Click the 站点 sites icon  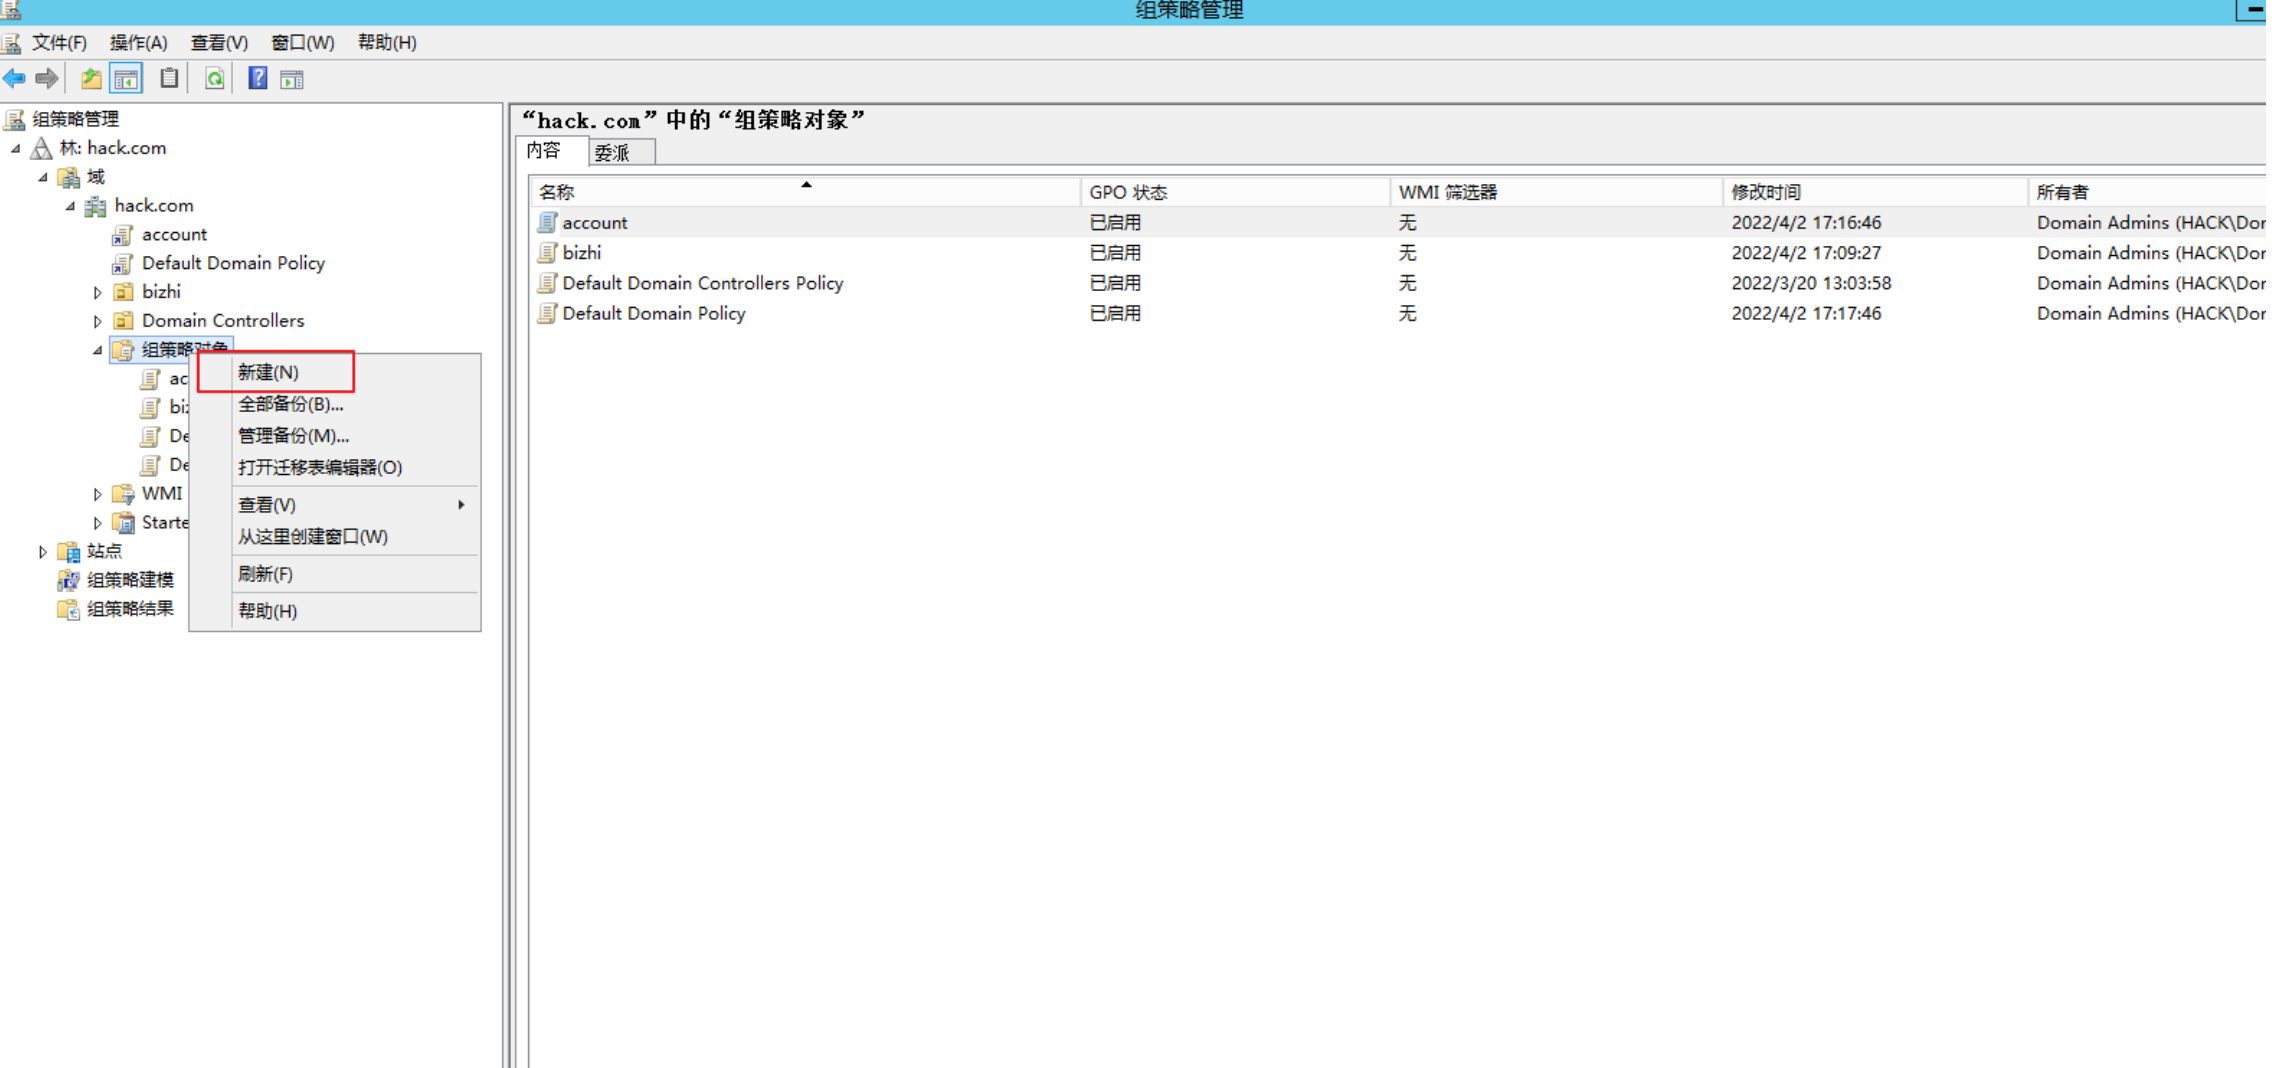[68, 552]
